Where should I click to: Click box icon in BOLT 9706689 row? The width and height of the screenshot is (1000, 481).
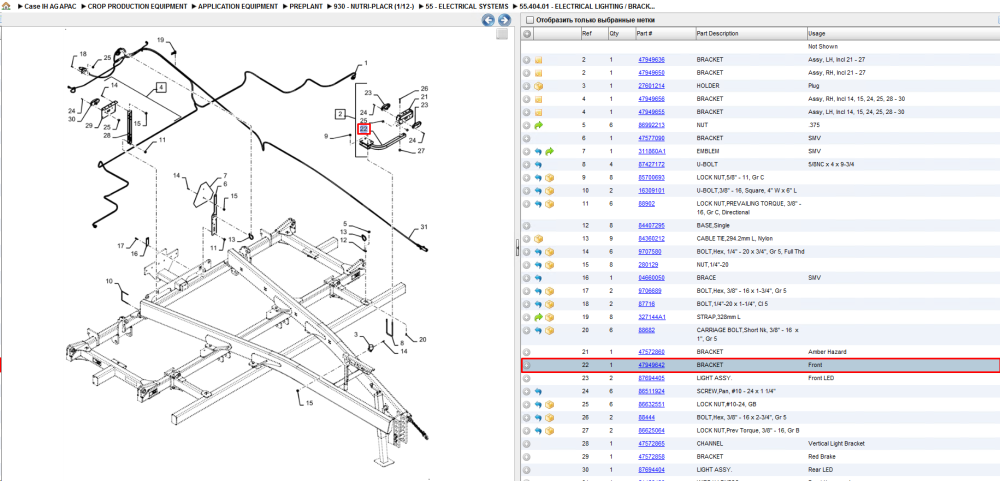tap(549, 291)
